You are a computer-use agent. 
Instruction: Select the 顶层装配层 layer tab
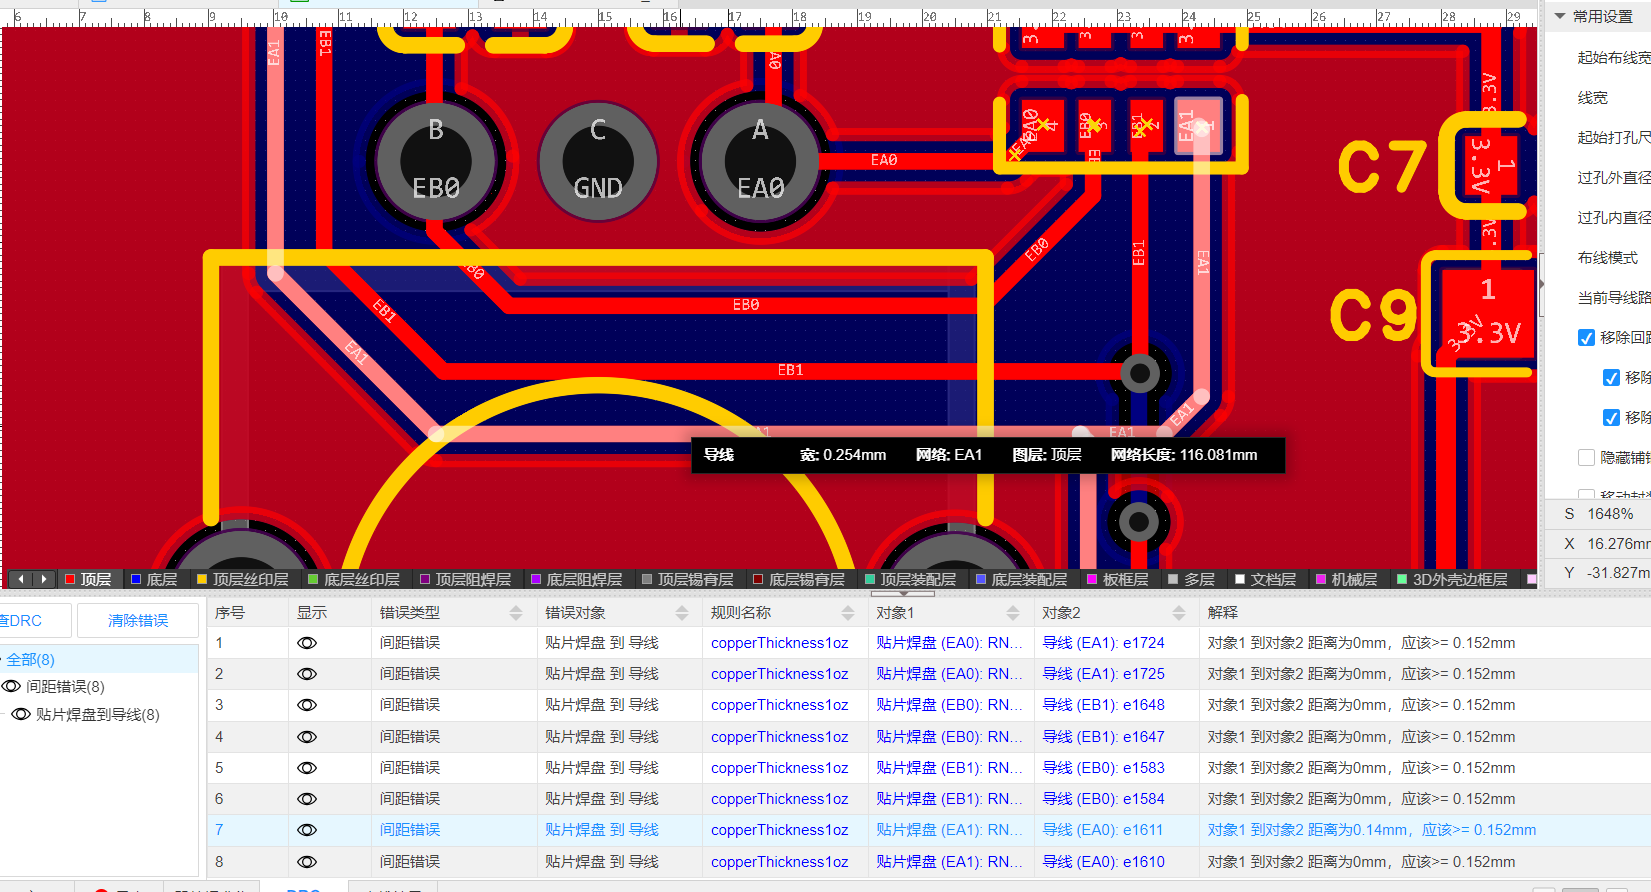click(910, 579)
